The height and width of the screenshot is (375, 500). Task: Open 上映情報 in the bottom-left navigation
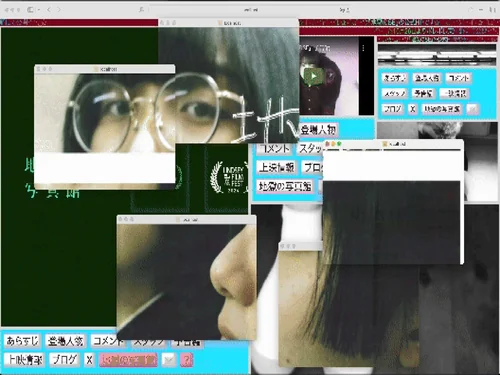(x=24, y=360)
